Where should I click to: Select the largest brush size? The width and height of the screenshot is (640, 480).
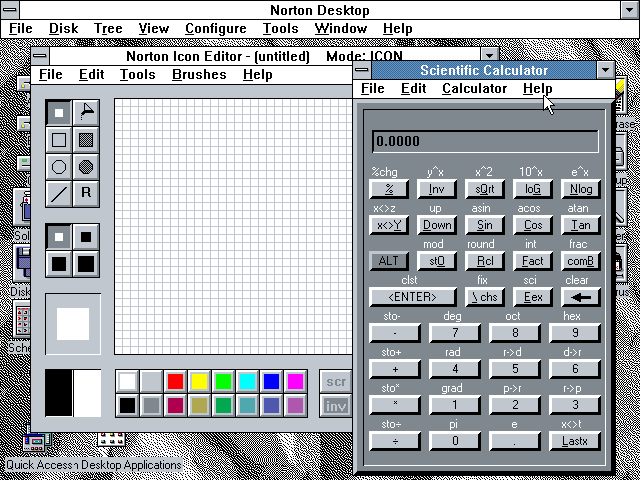click(x=86, y=264)
